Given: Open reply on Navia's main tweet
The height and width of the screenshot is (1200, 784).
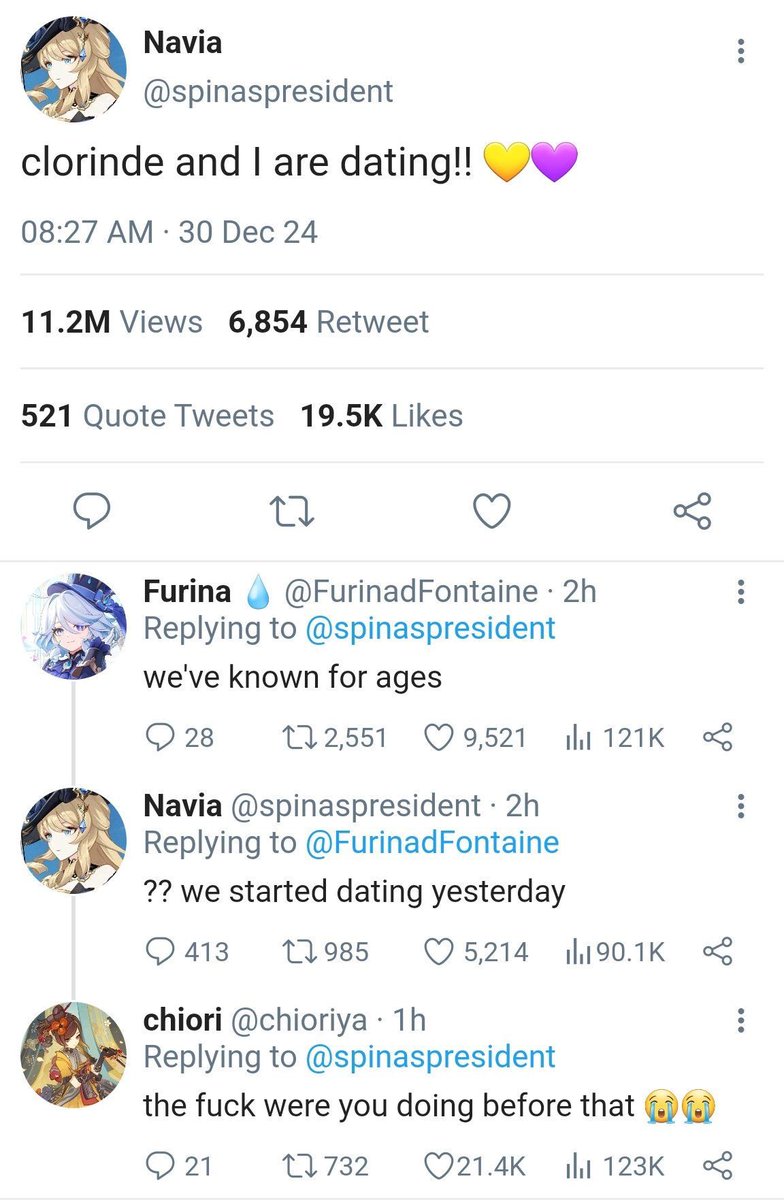Looking at the screenshot, I should click(93, 512).
